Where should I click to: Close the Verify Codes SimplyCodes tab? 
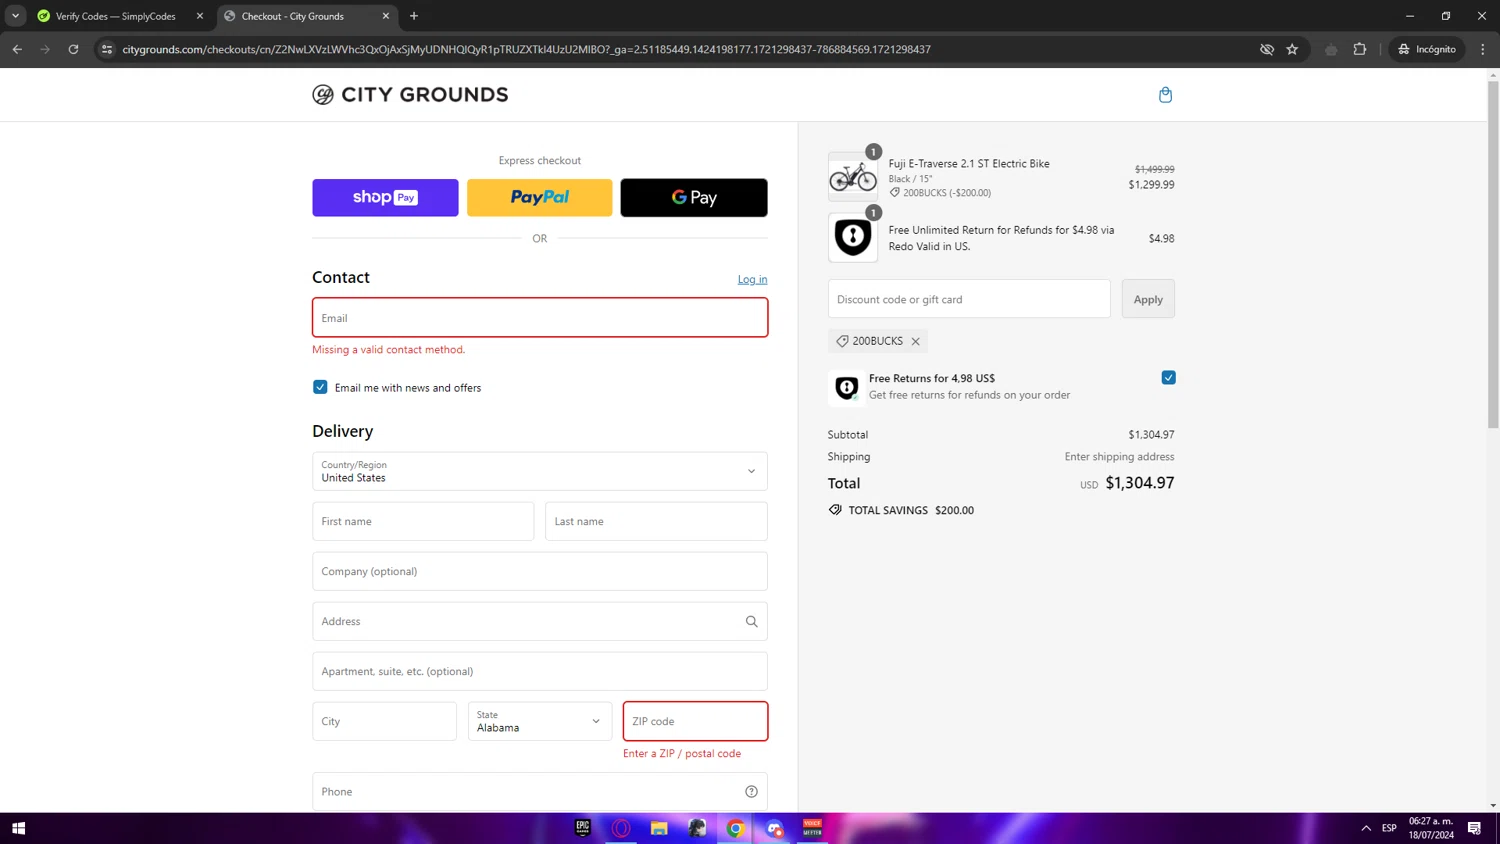pyautogui.click(x=199, y=16)
